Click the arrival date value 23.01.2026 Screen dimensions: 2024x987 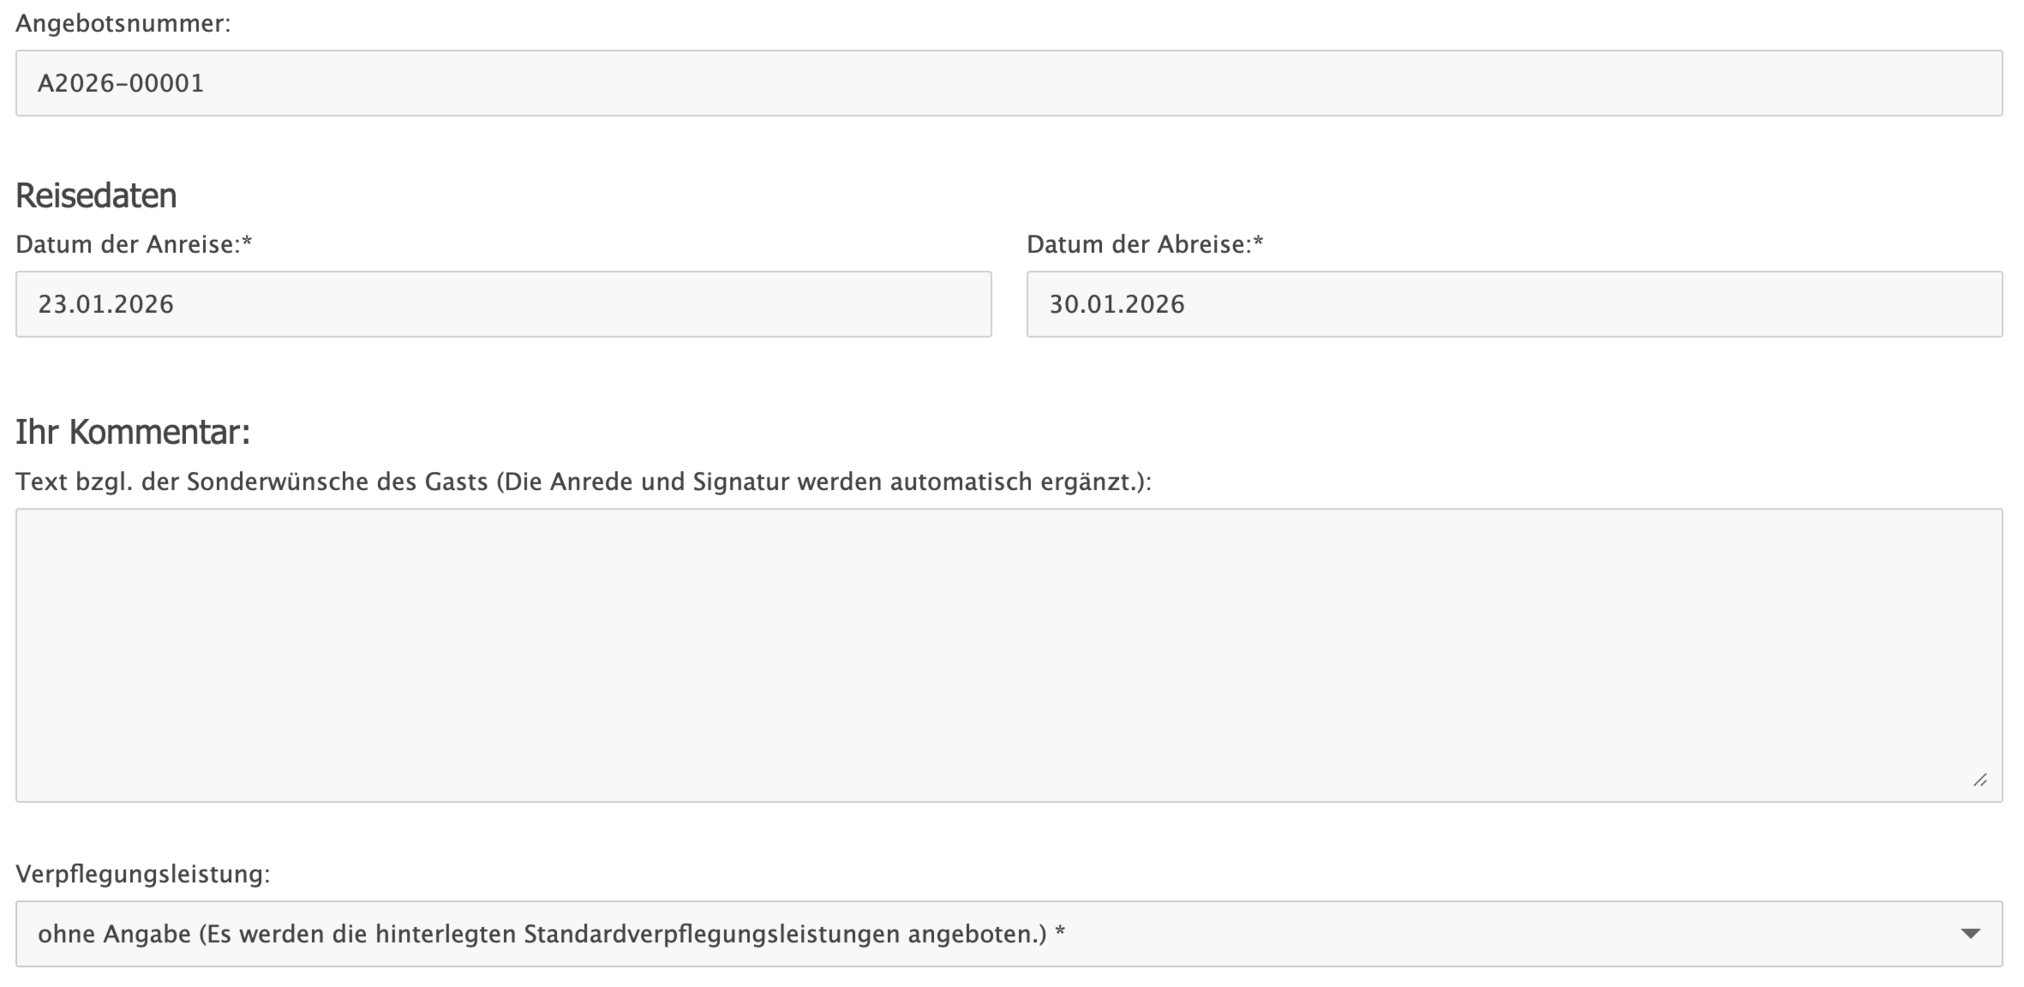click(106, 304)
